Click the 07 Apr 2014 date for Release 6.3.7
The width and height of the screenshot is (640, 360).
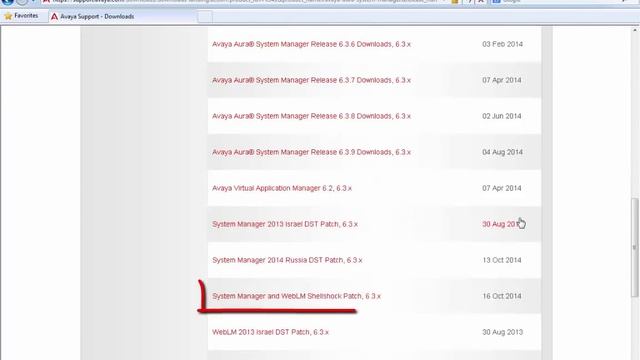coord(502,80)
